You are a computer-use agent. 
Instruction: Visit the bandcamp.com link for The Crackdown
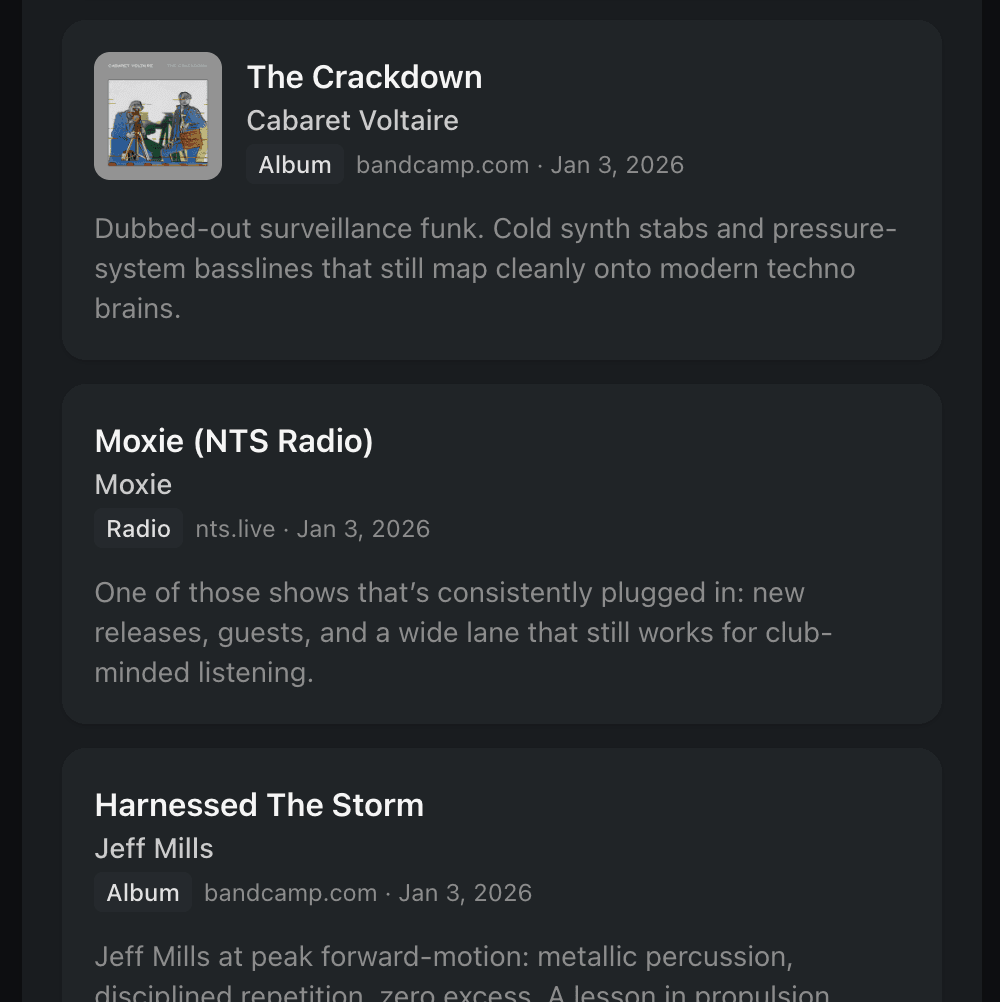pyautogui.click(x=441, y=164)
